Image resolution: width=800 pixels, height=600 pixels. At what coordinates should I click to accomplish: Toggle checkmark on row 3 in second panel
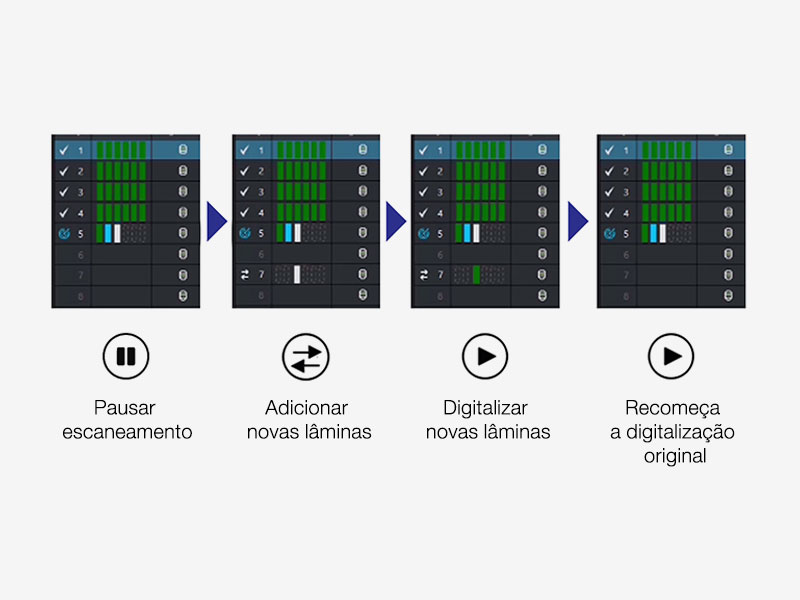click(x=243, y=192)
